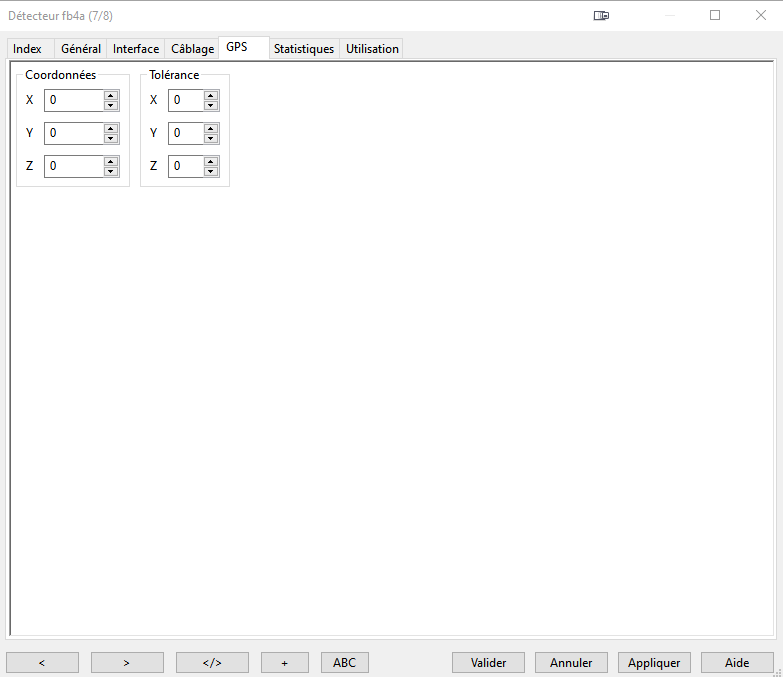This screenshot has width=783, height=677.
Task: Decrease the Coordonnées Y value
Action: (111, 138)
